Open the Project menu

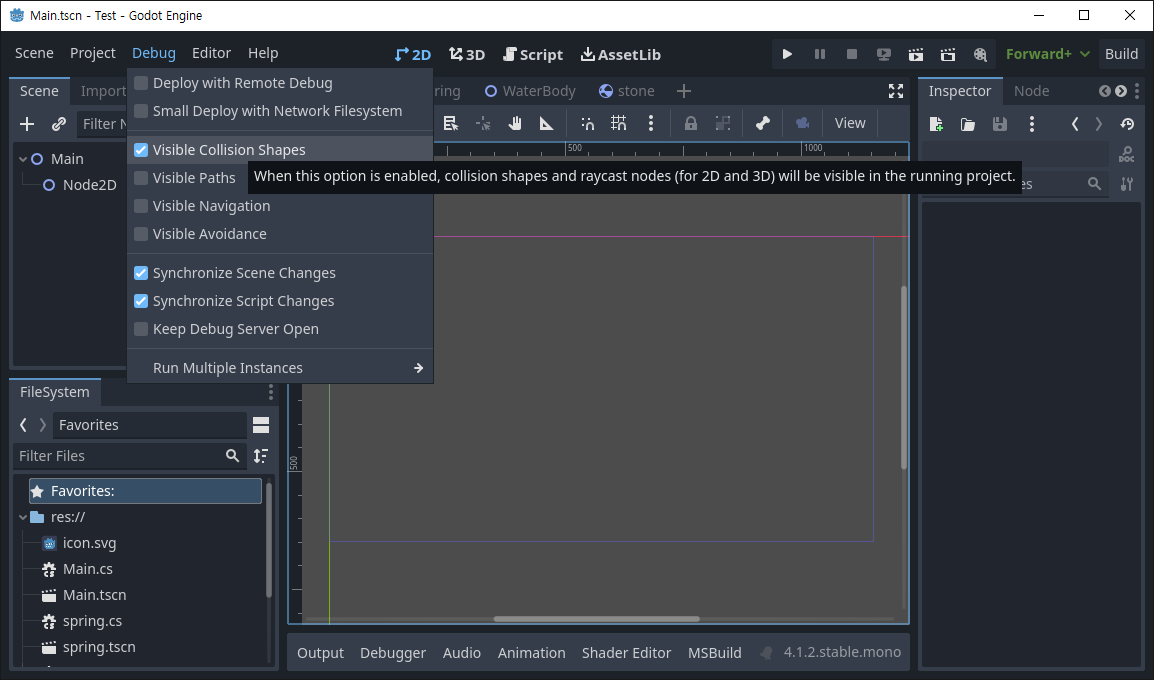click(x=93, y=53)
